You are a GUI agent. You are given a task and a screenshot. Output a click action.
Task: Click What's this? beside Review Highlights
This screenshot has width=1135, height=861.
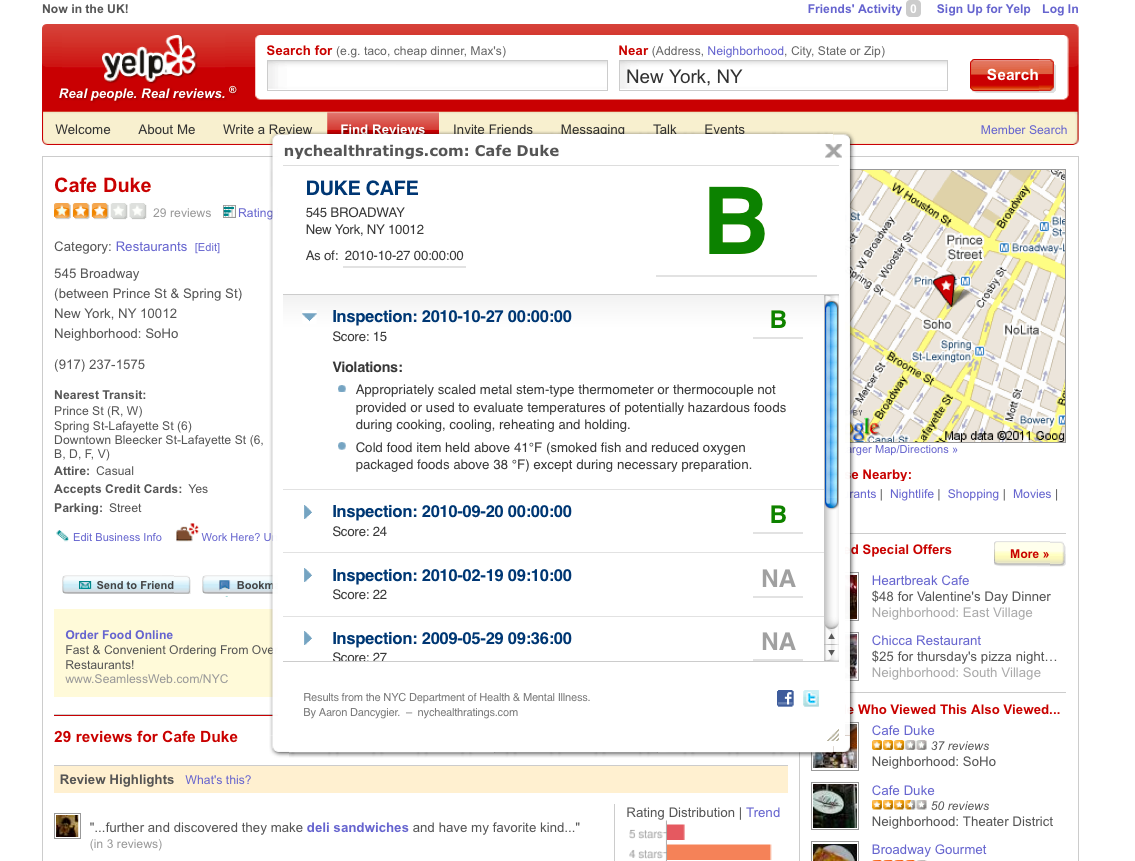coord(218,780)
